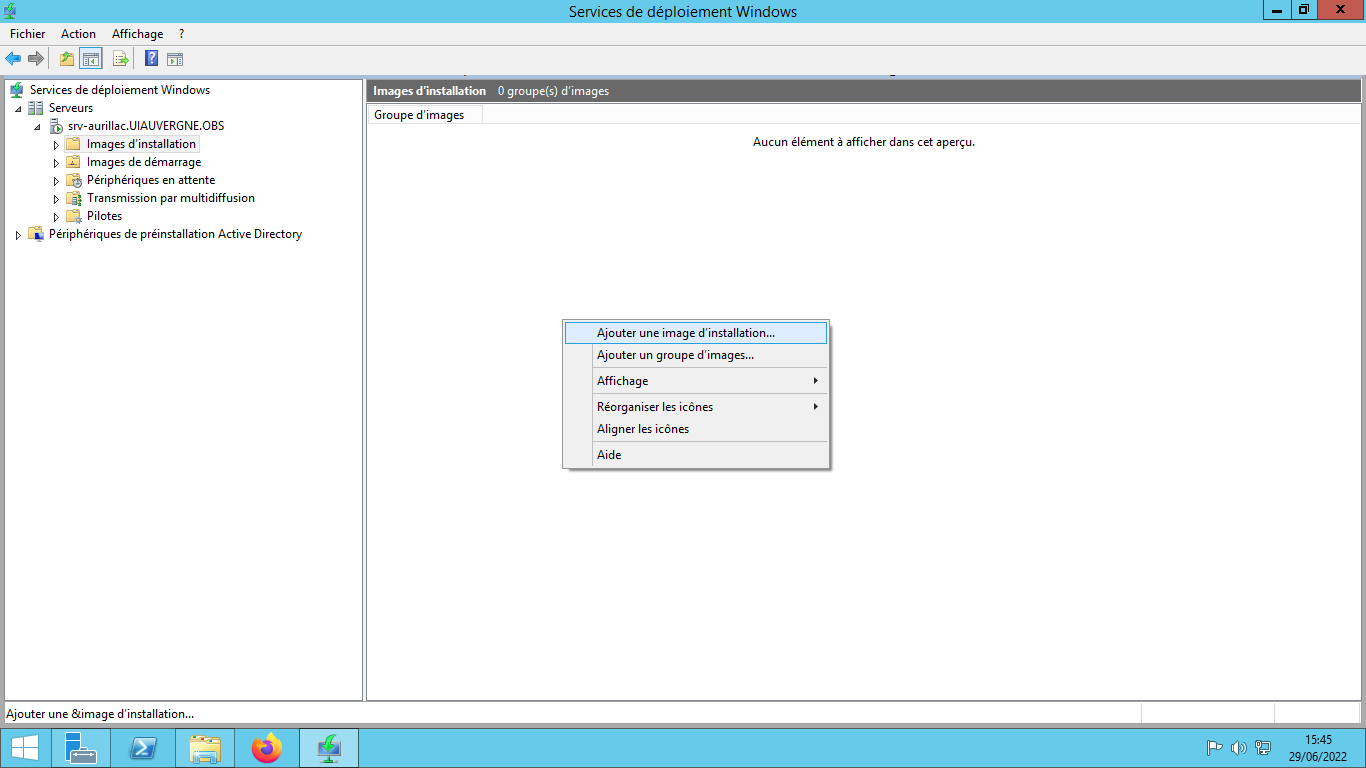Click the blue Back arrow in toolbar

tap(13, 59)
